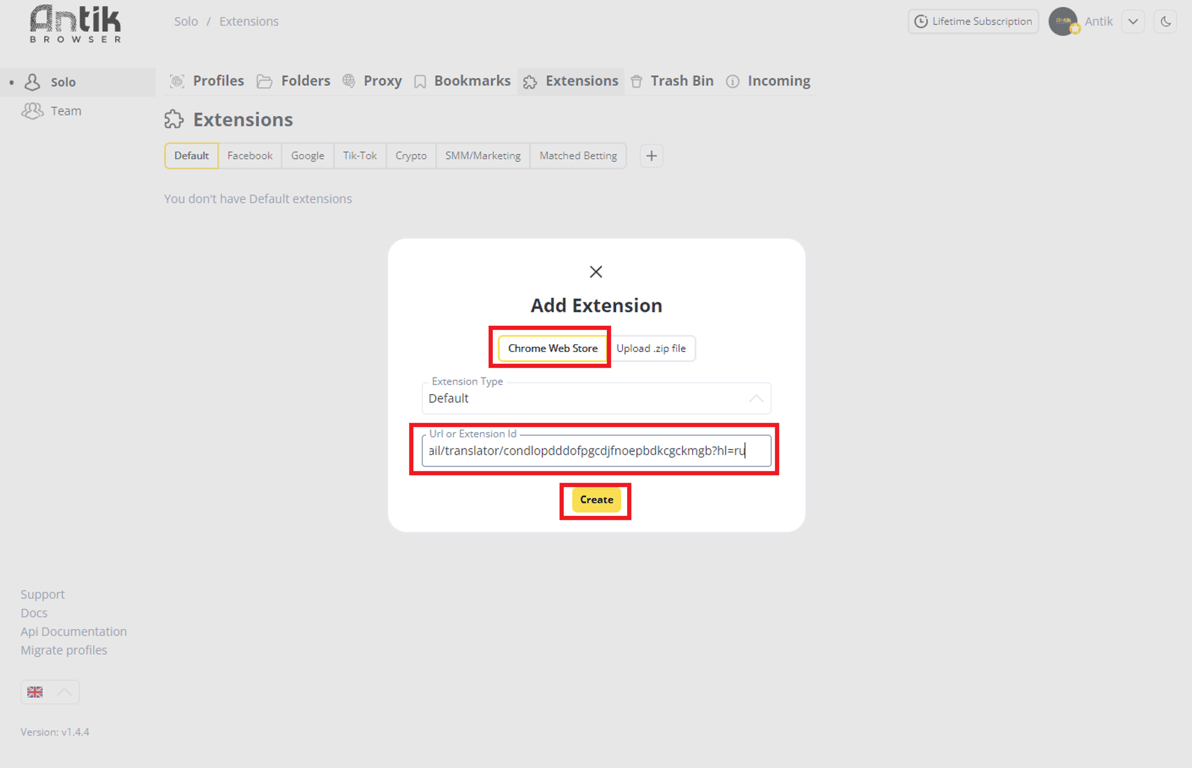1192x768 pixels.
Task: Open the Trash Bin tab
Action: [672, 81]
